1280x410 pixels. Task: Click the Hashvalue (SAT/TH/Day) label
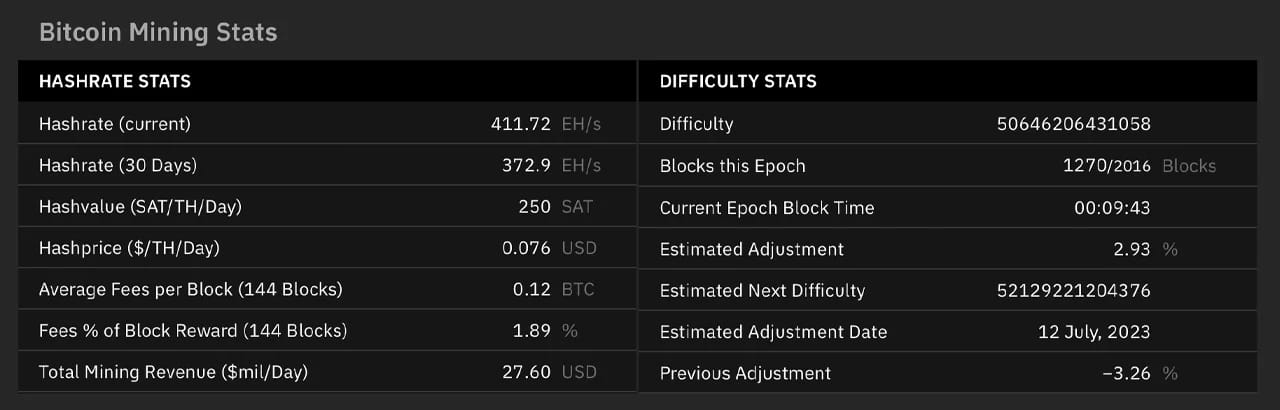pos(140,207)
